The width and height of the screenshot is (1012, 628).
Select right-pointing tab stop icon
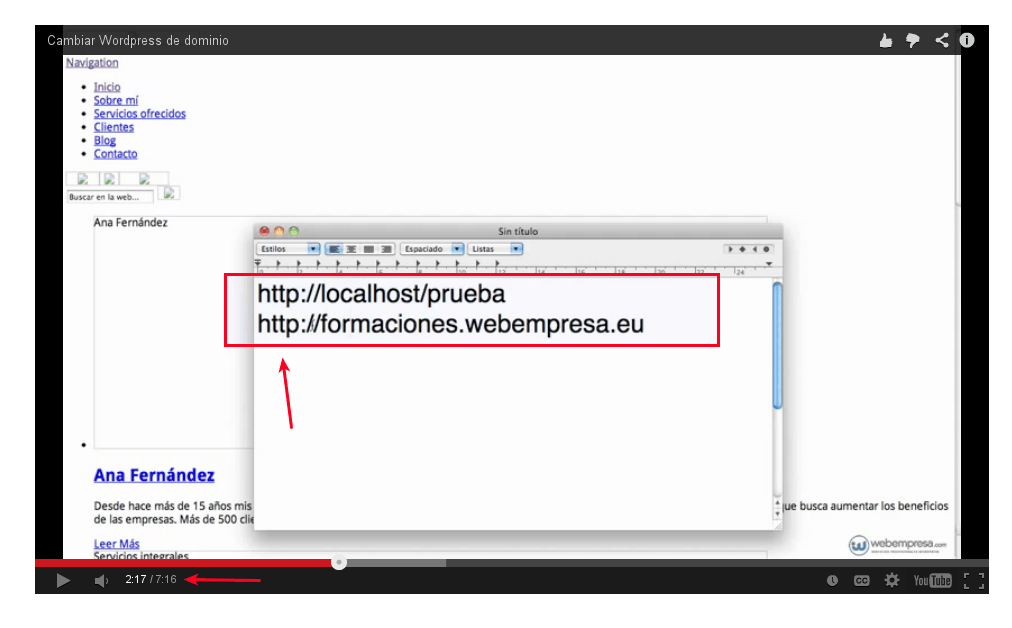tap(730, 249)
